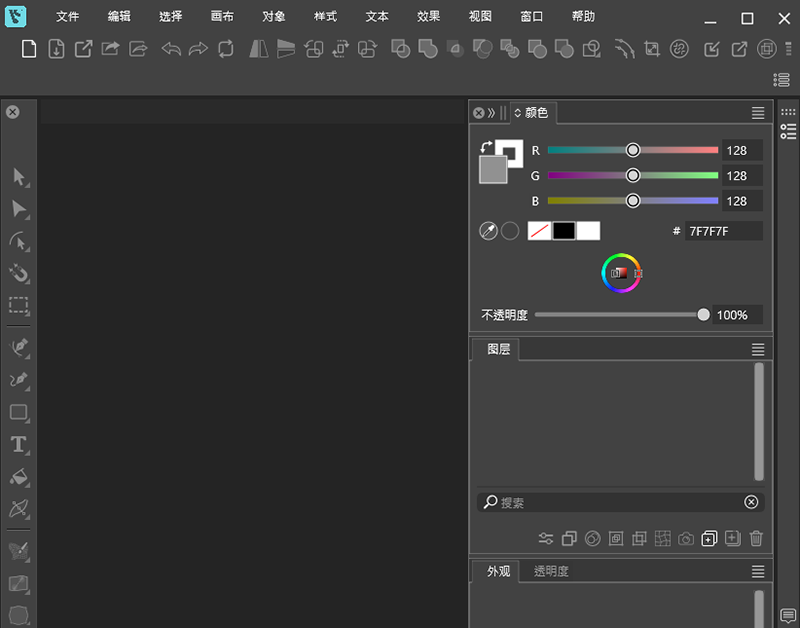Activate the stroke color box
The height and width of the screenshot is (628, 800).
tap(513, 149)
